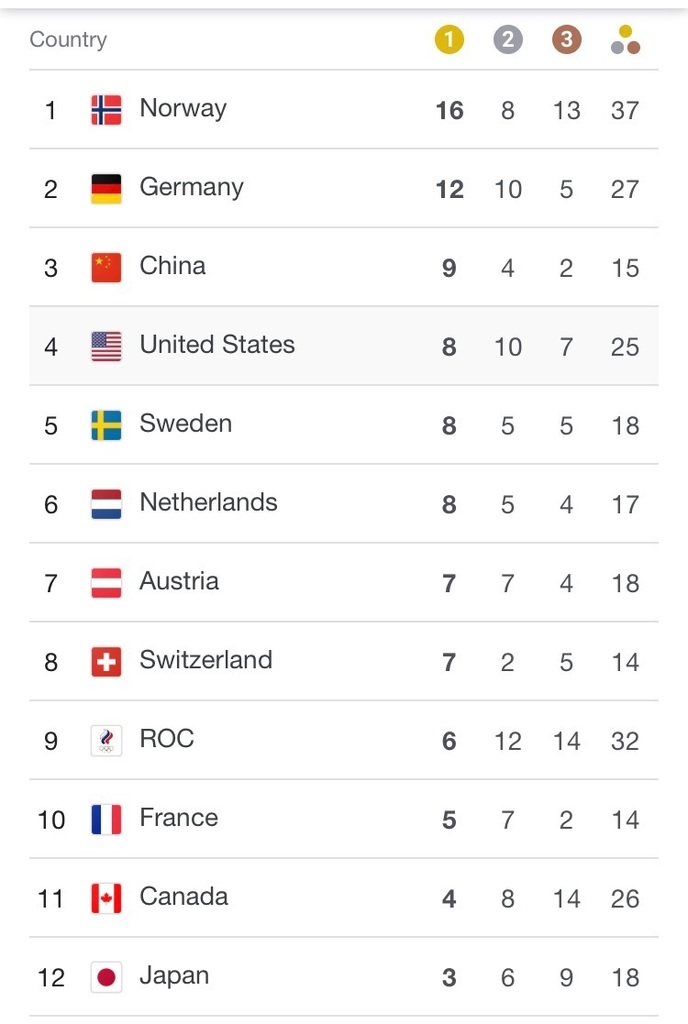The height and width of the screenshot is (1024, 688).
Task: Click Germany's gold medal count 12
Action: point(450,189)
